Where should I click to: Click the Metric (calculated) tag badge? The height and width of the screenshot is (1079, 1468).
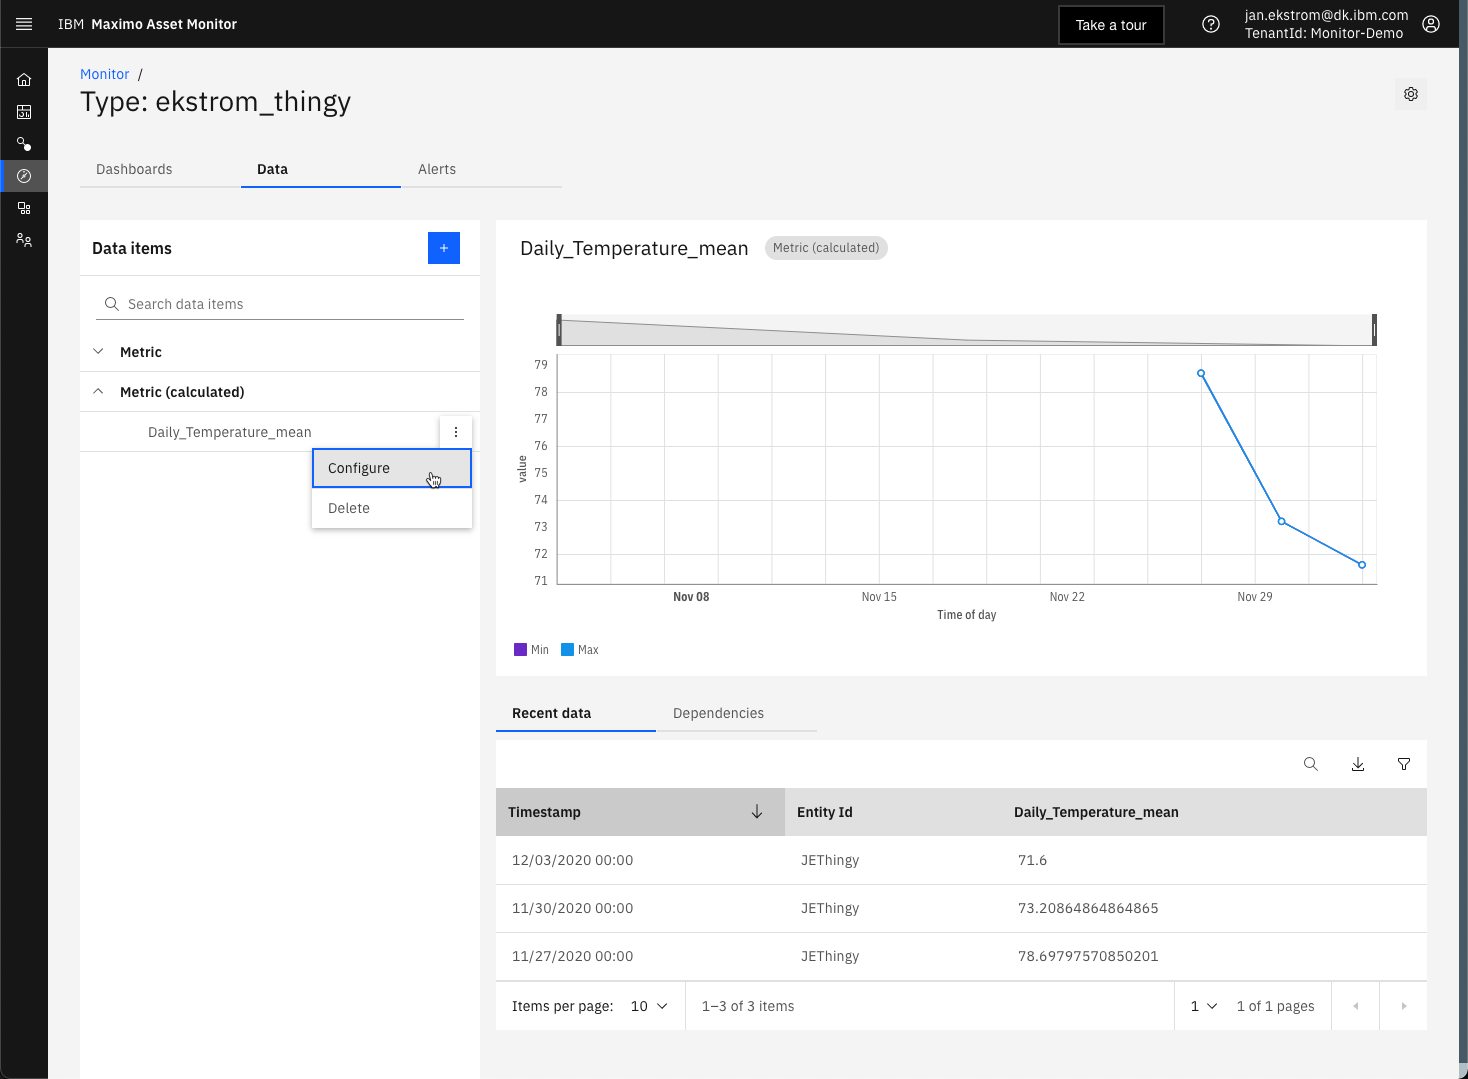pyautogui.click(x=826, y=248)
